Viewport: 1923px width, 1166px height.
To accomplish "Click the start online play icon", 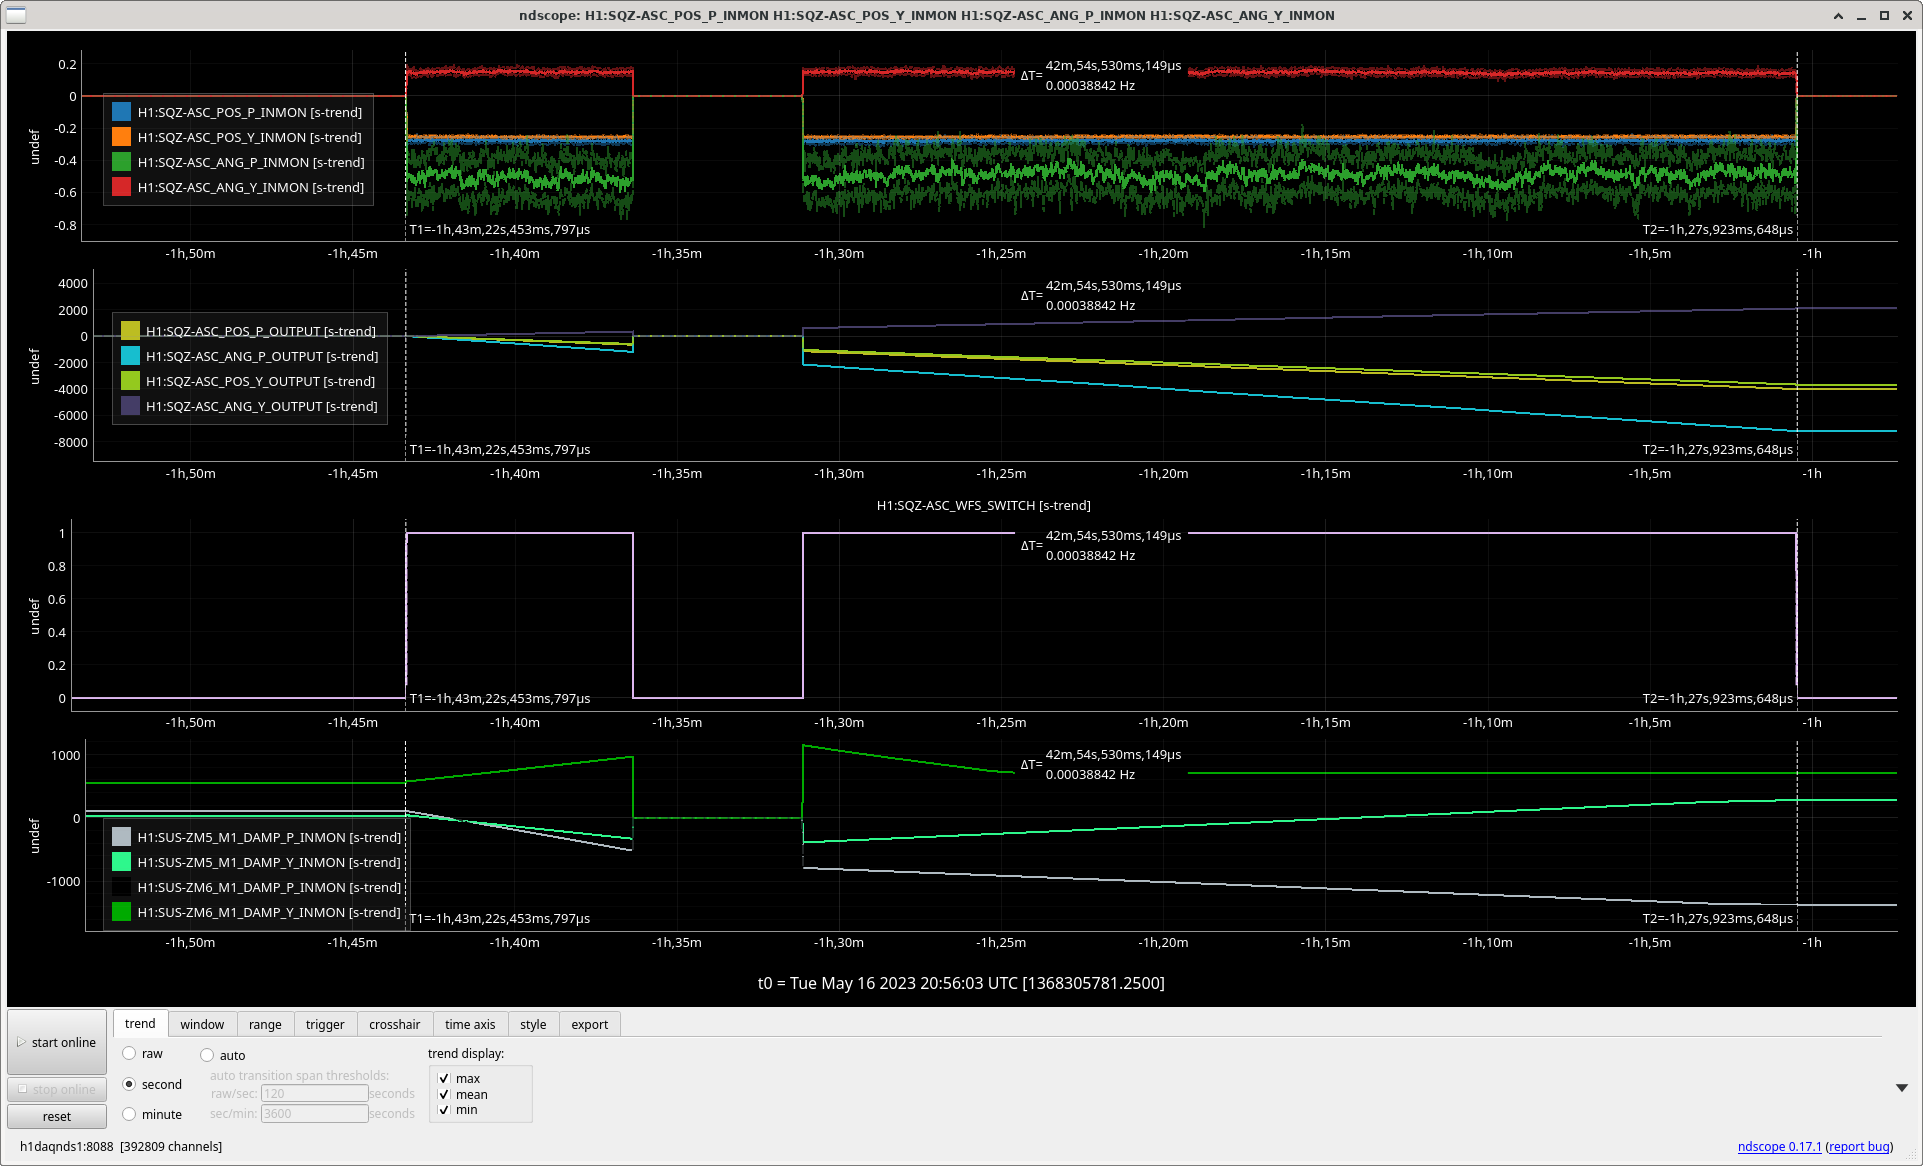I will coord(21,1042).
